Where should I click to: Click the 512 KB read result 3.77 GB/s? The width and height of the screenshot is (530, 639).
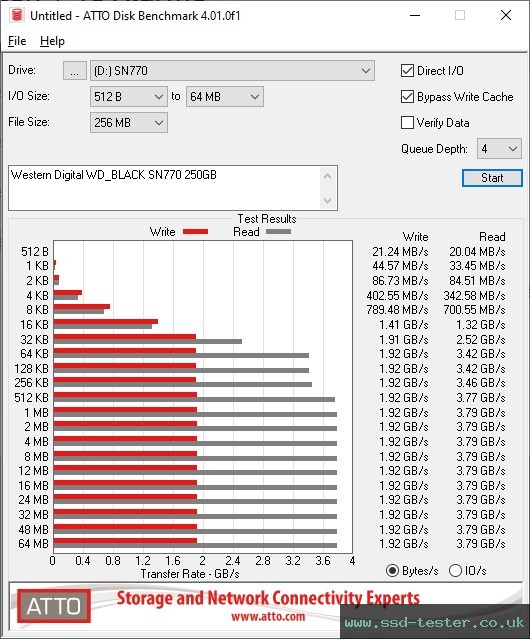coord(481,398)
